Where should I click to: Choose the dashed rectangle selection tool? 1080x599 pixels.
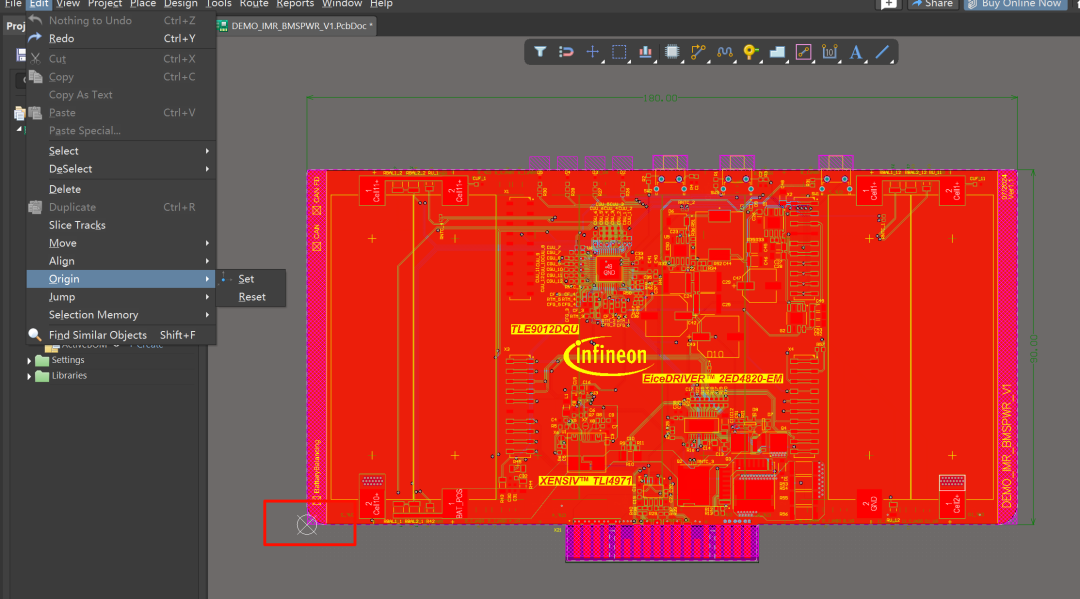point(619,52)
